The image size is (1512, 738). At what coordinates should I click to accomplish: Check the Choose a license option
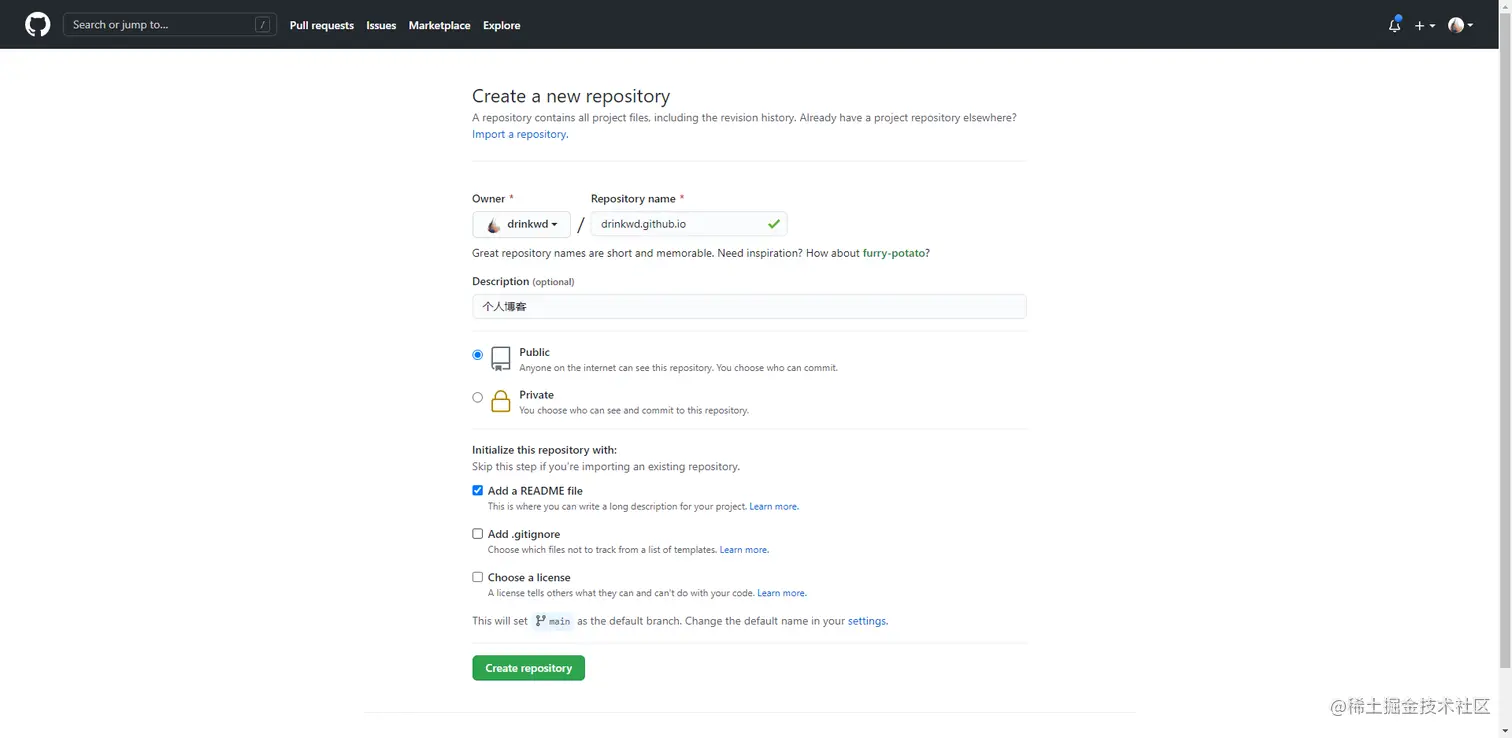(x=477, y=577)
